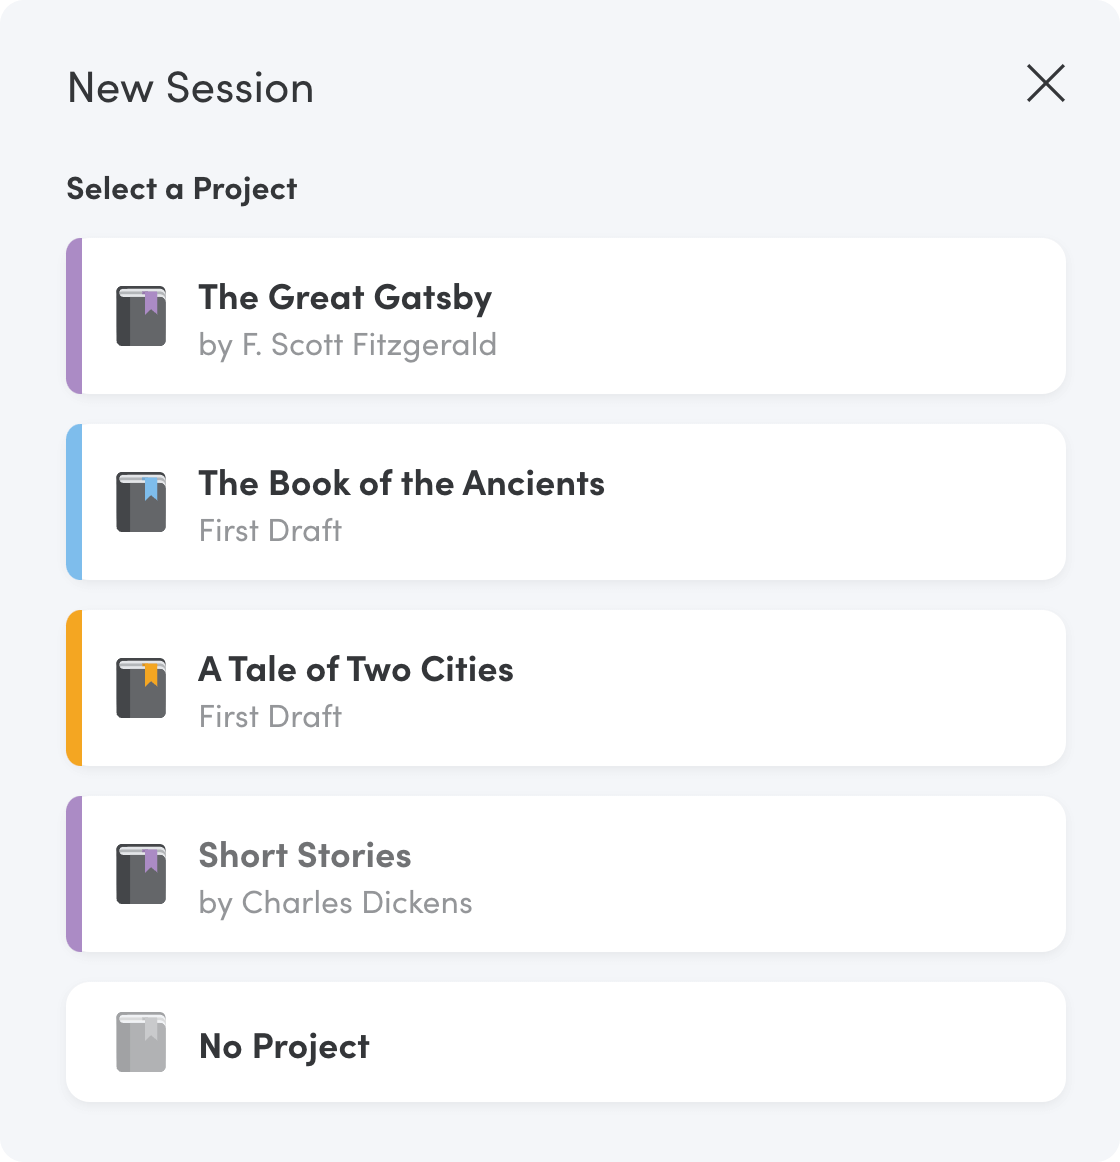Image resolution: width=1120 pixels, height=1162 pixels.
Task: Start session with No Project
Action: 285,1047
